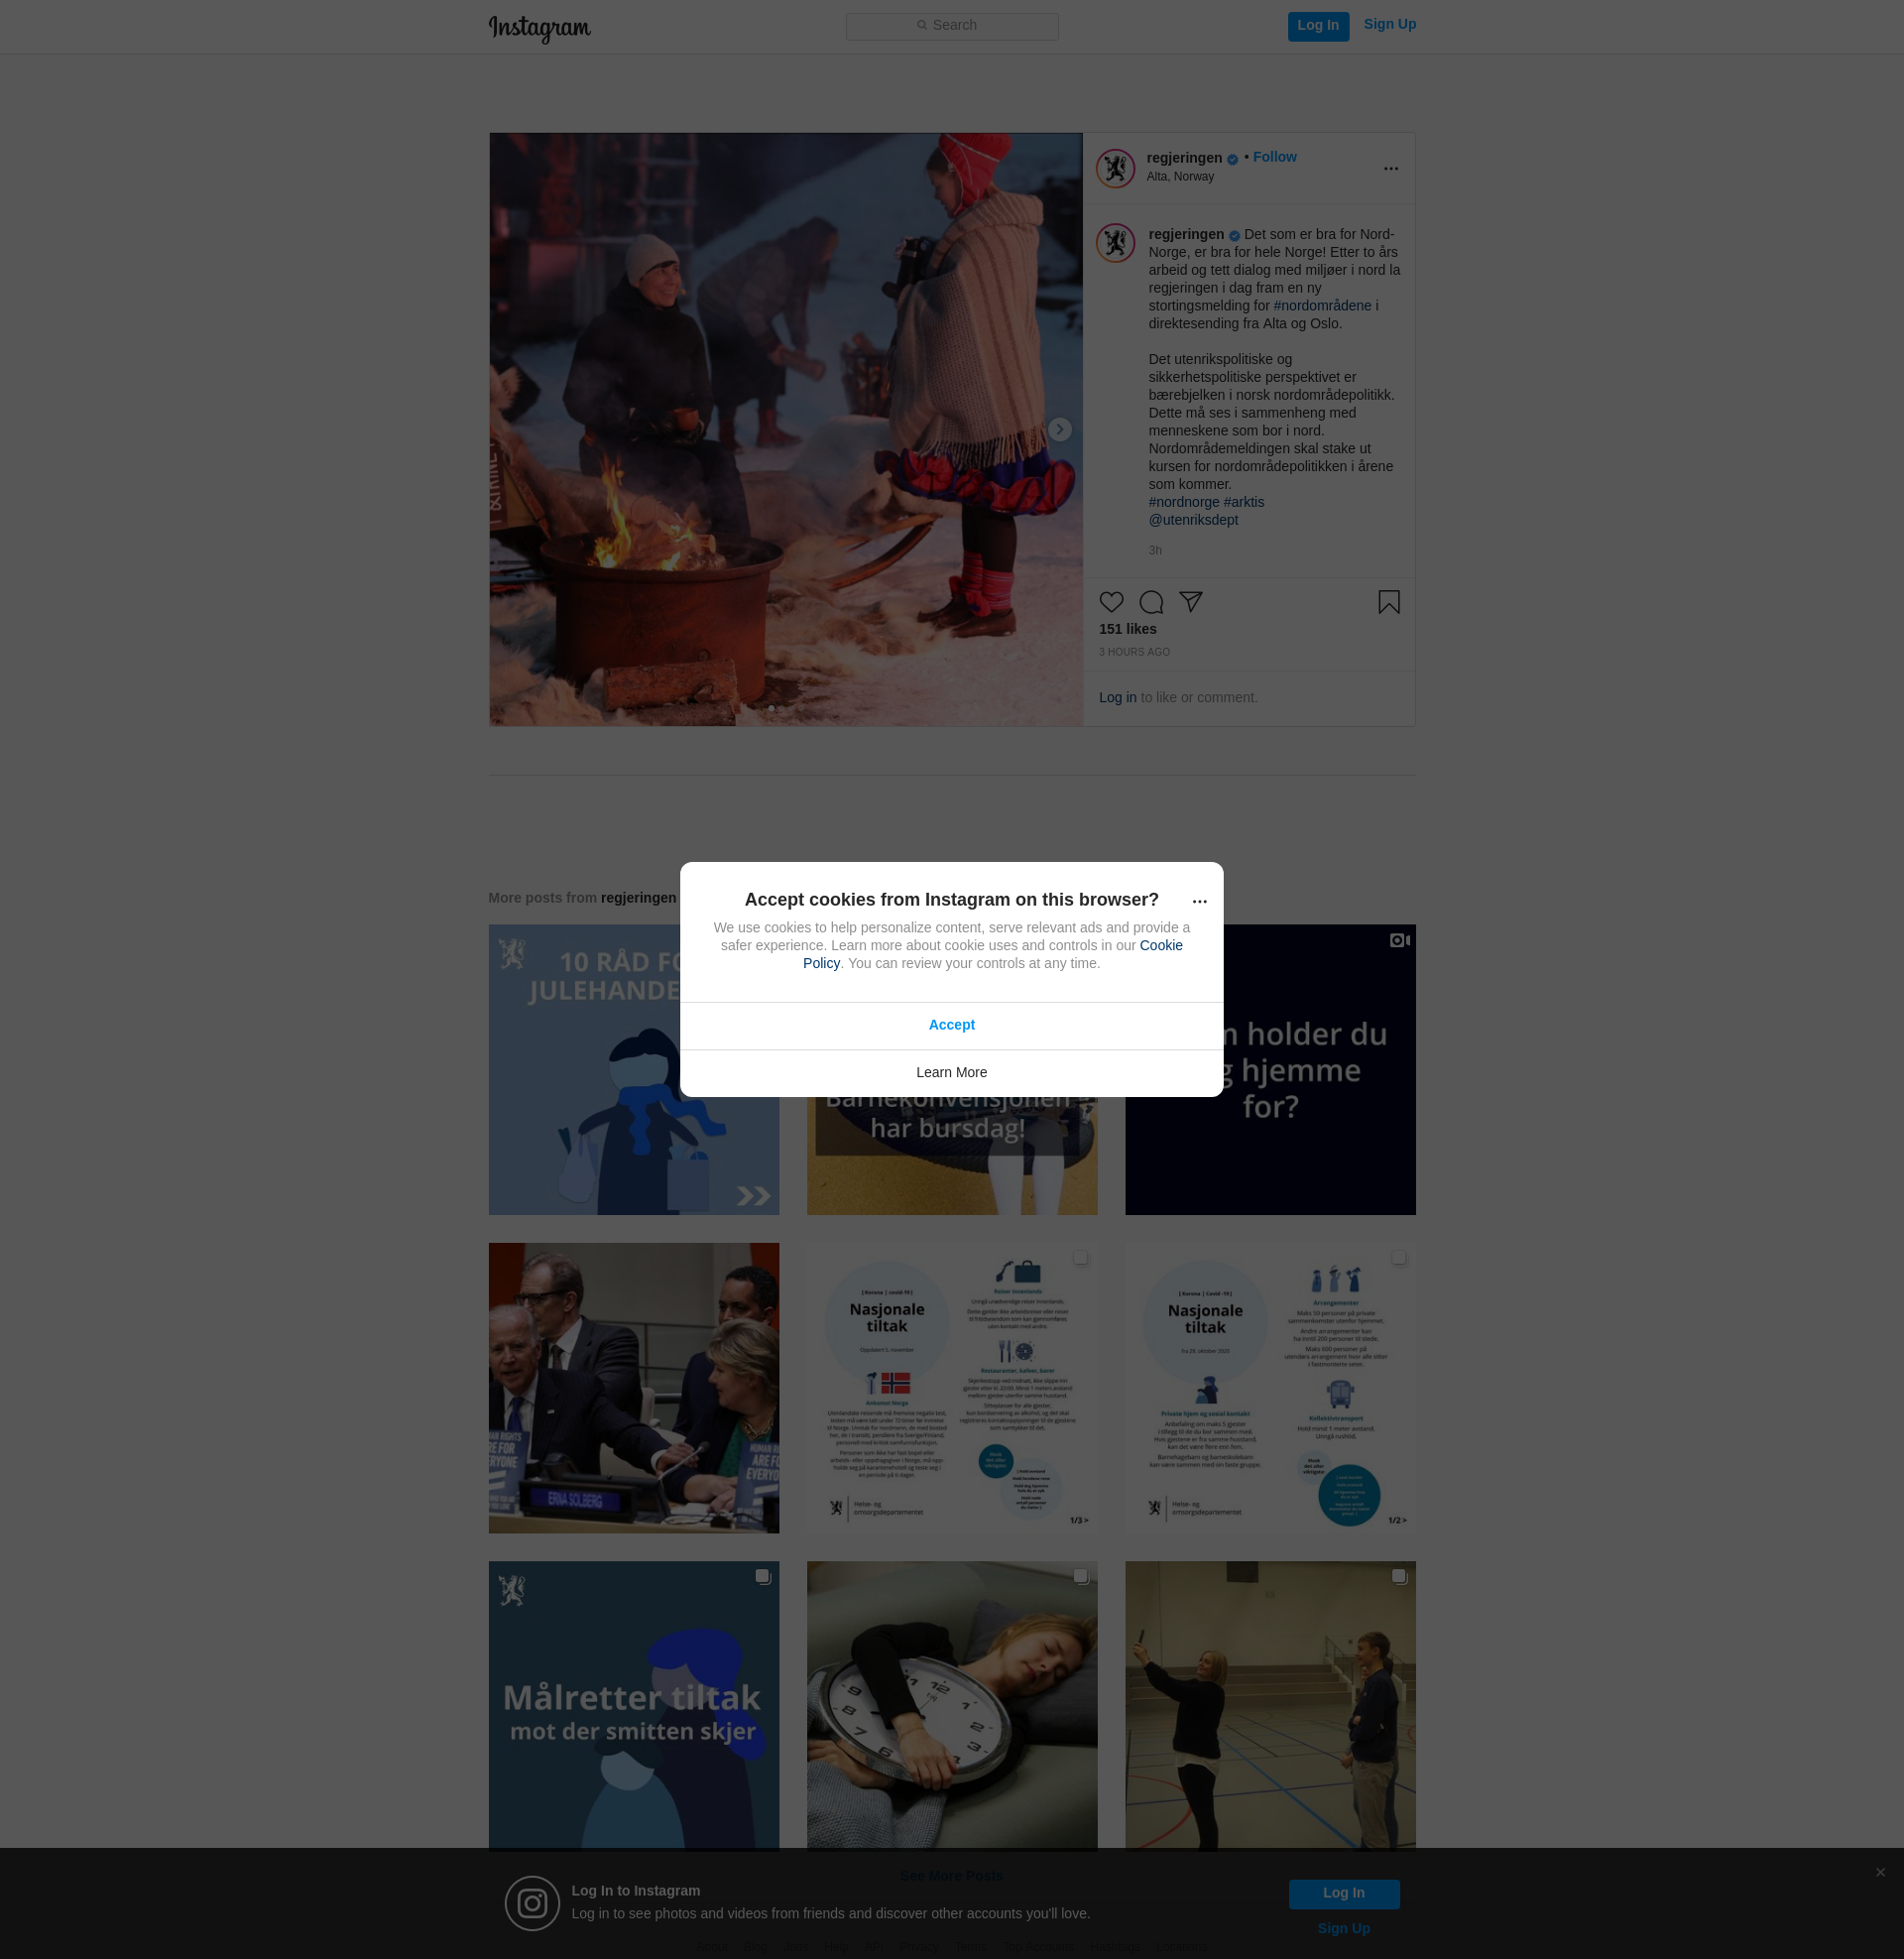Click Sign Up in the header

pyautogui.click(x=1389, y=25)
